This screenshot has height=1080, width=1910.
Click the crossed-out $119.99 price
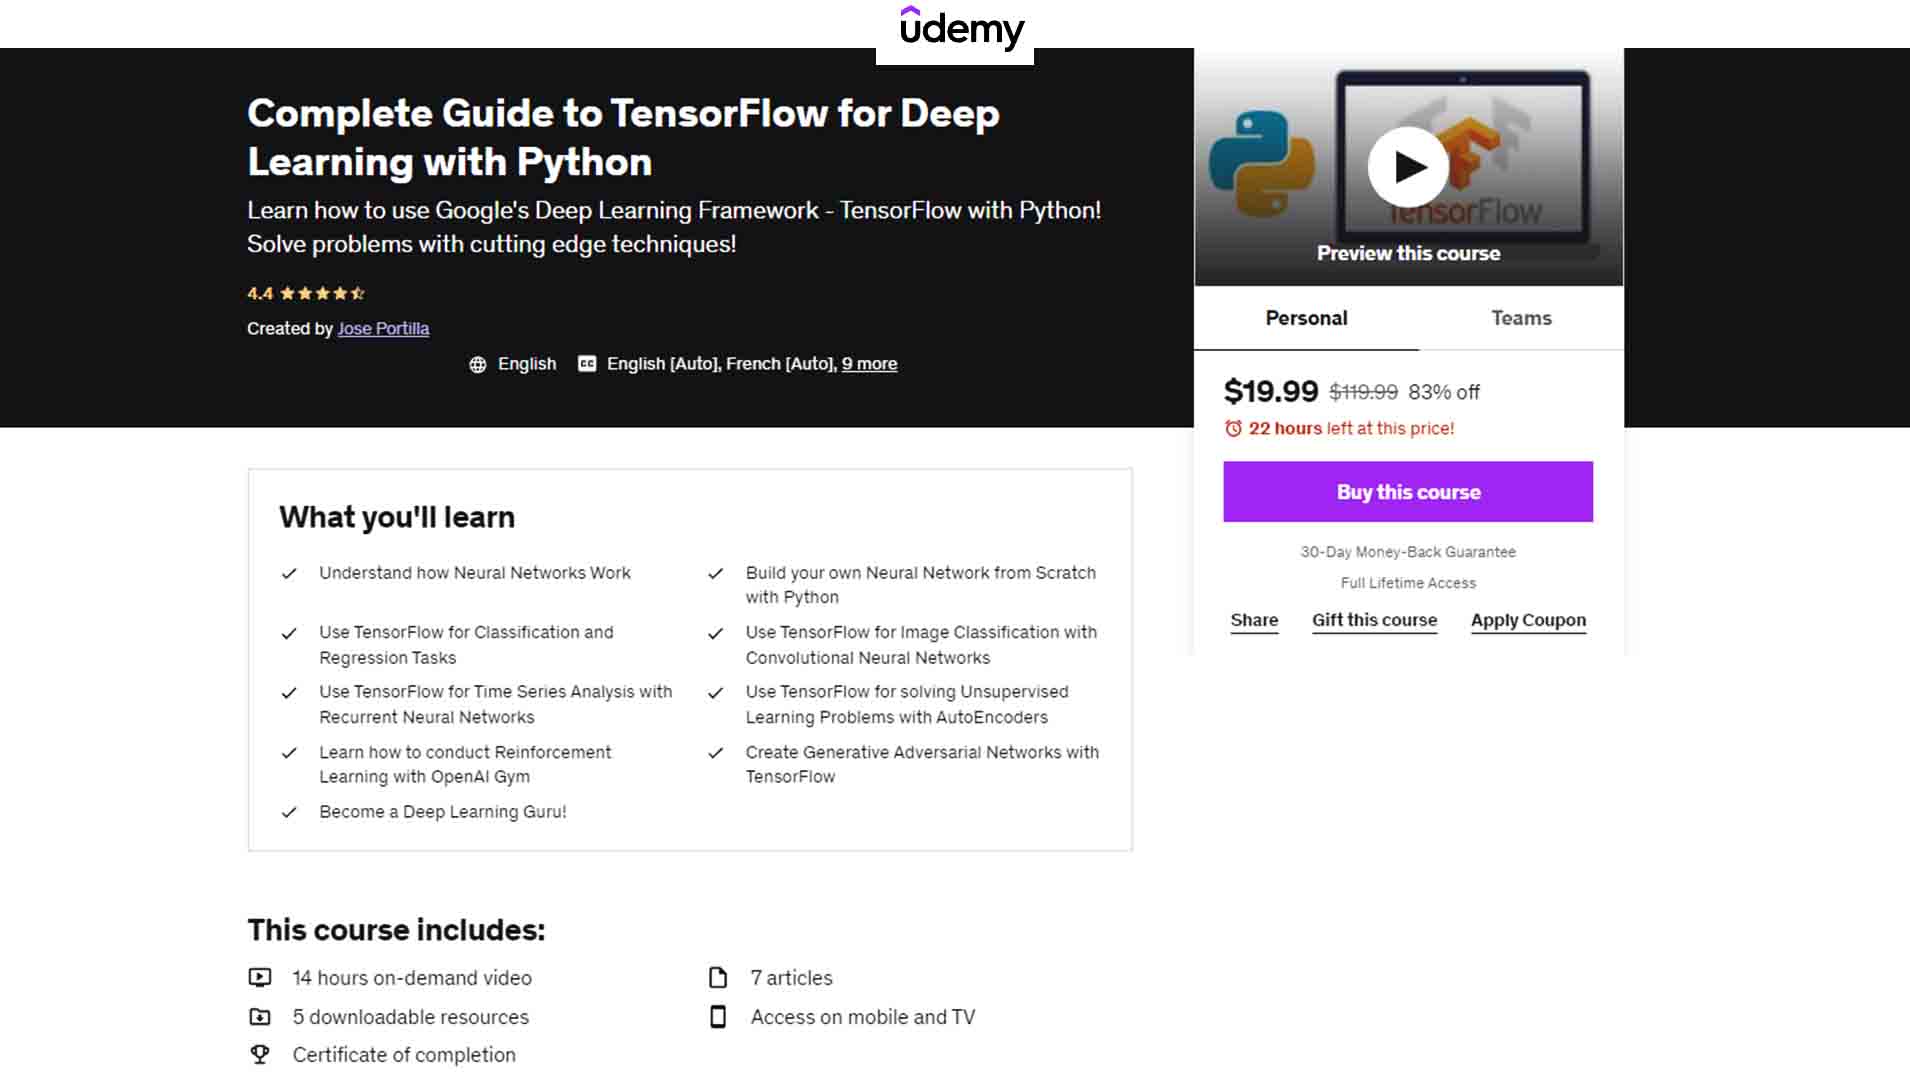[x=1363, y=392]
